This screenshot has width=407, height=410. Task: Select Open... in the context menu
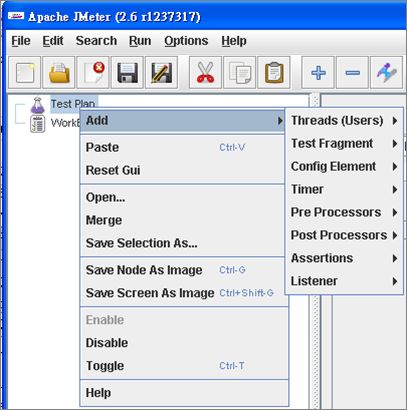tap(182, 197)
